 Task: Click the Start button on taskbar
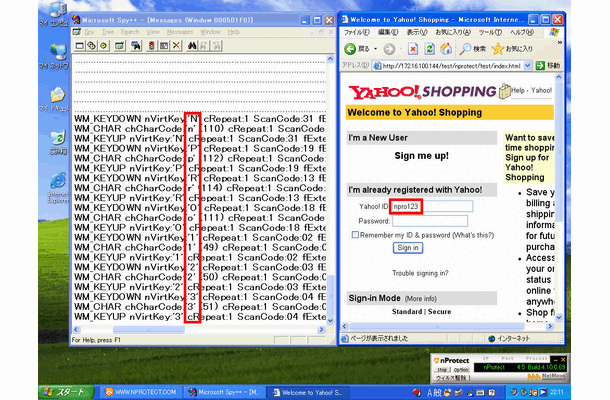66,392
